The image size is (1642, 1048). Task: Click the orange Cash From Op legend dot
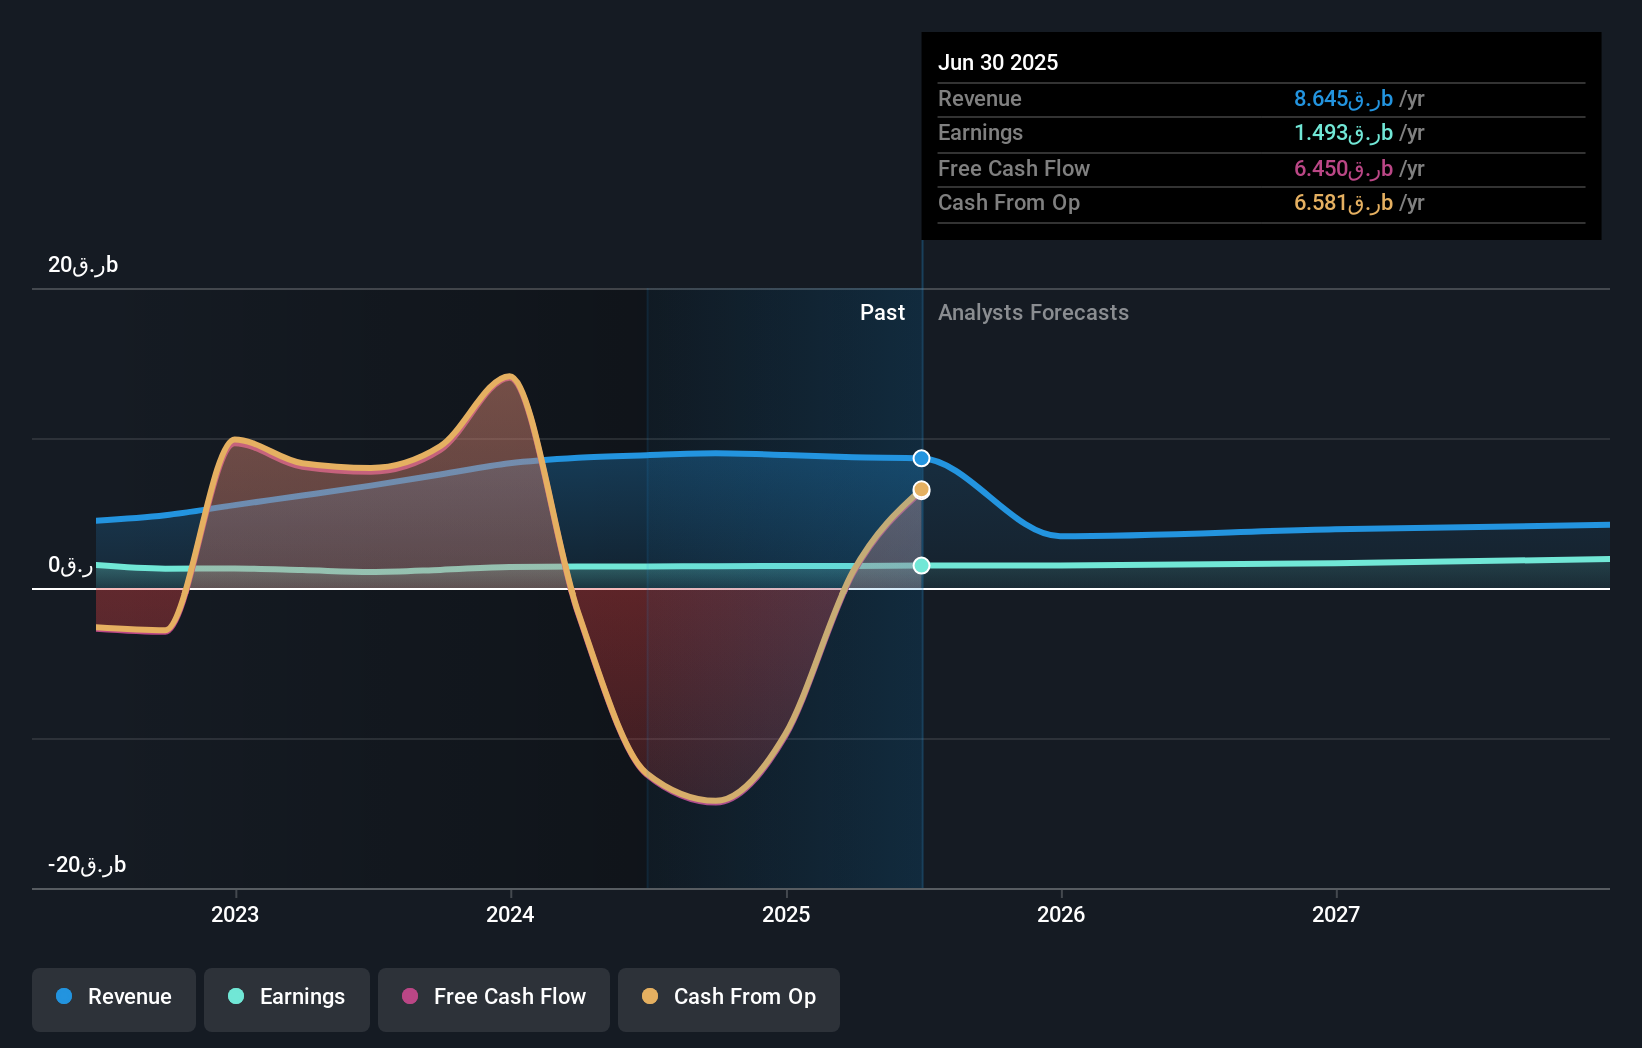650,996
